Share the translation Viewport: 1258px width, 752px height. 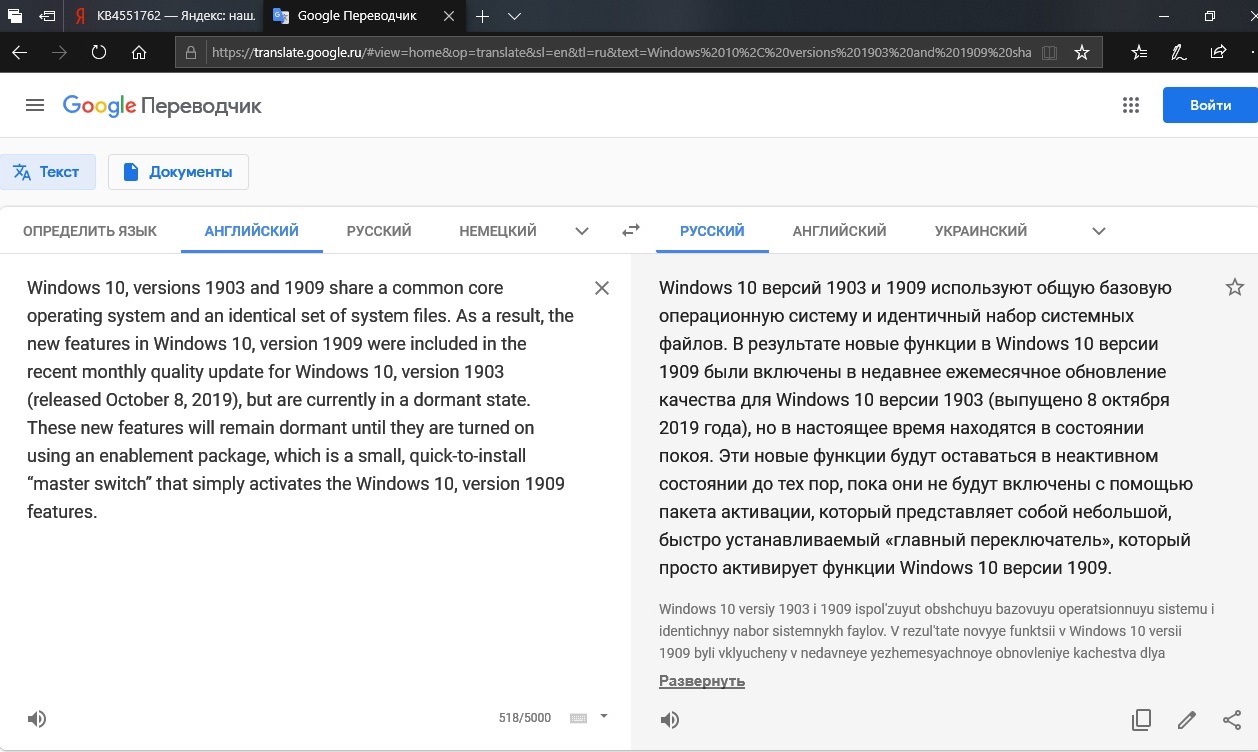coord(1232,719)
